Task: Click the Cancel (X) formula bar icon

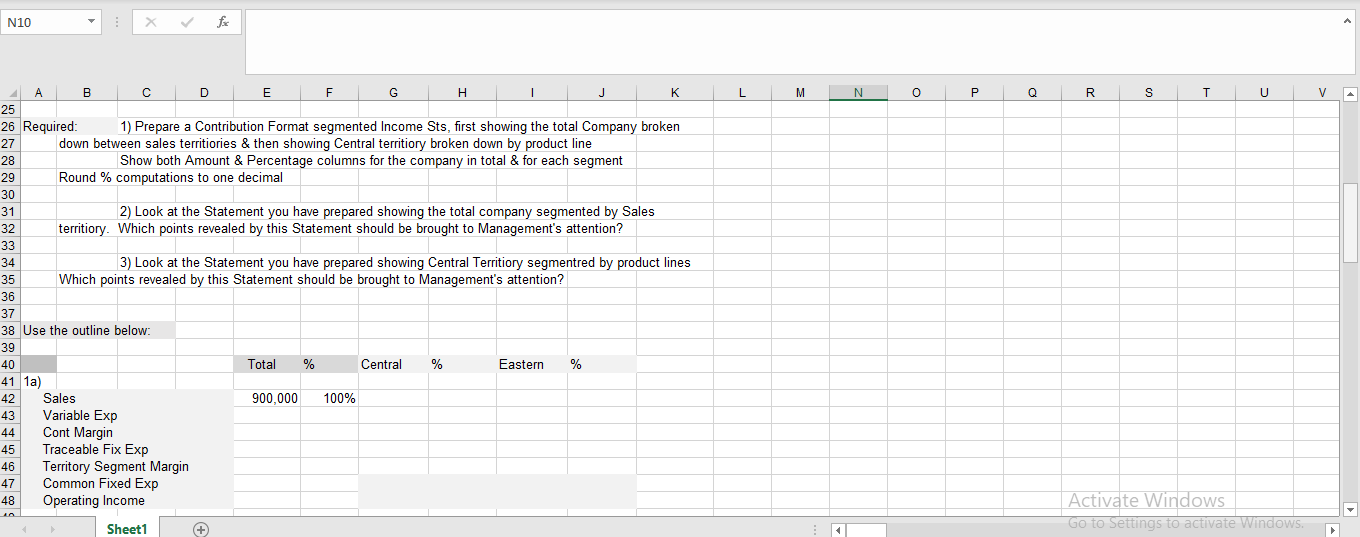Action: (150, 22)
